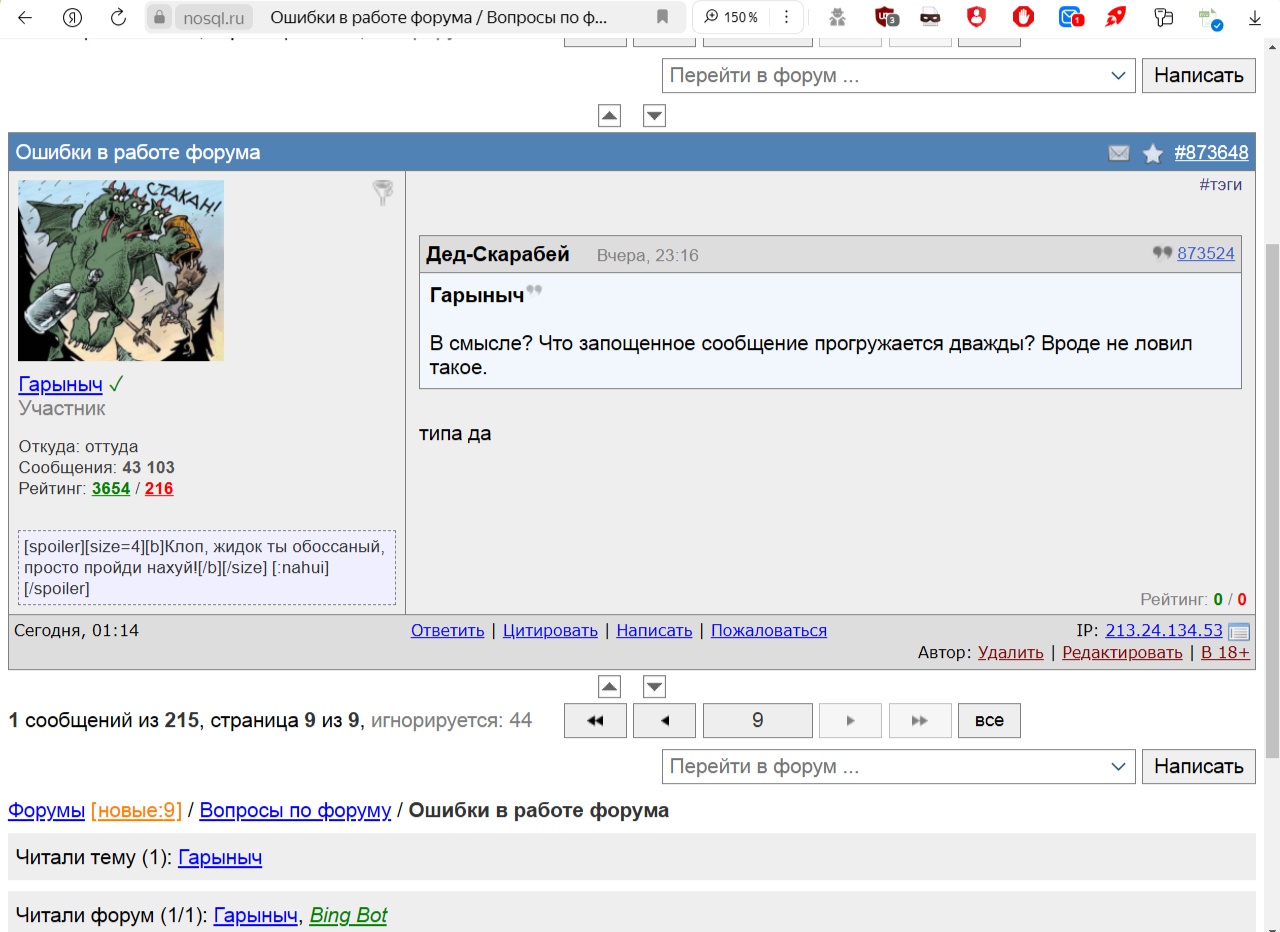
Task: Open the spy-figure extension icon
Action: [837, 17]
